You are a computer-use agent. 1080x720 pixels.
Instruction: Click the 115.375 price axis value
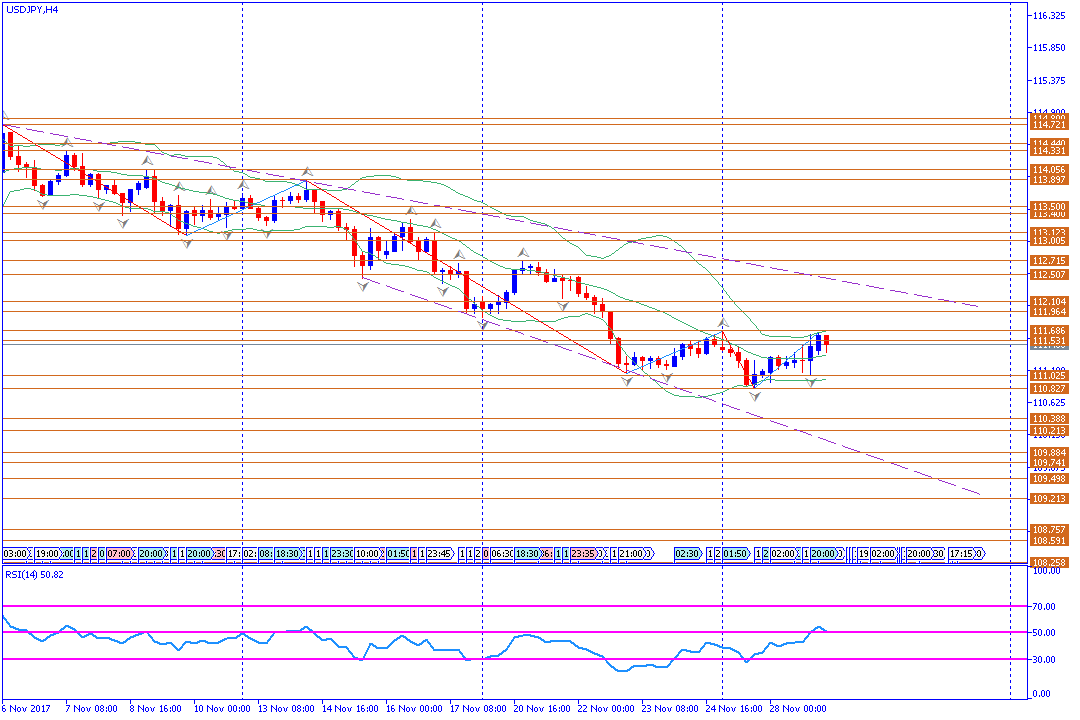pyautogui.click(x=1049, y=81)
